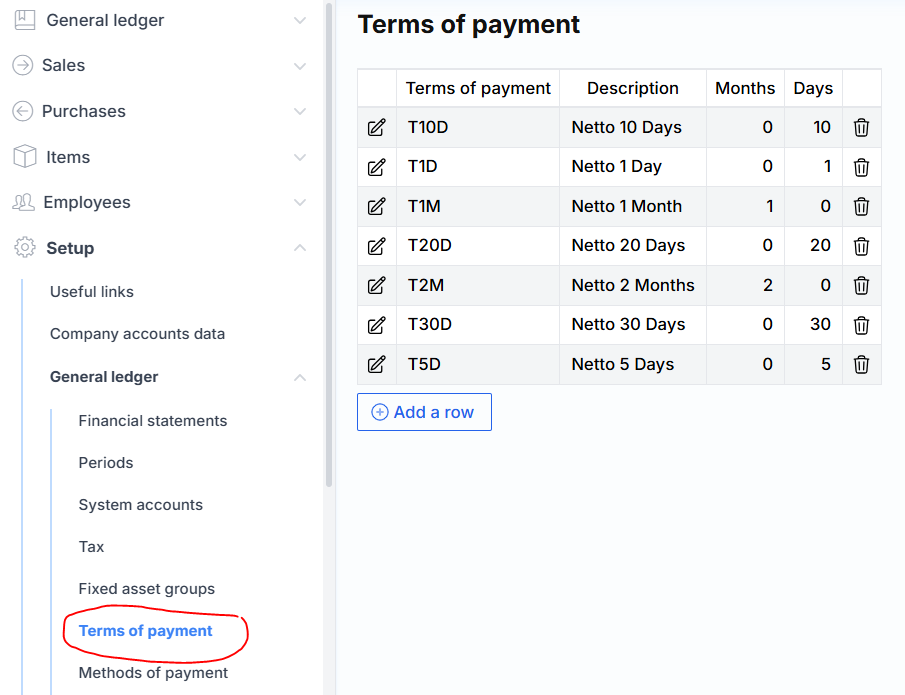This screenshot has width=905, height=695.
Task: Click the Add a row button
Action: tap(424, 412)
